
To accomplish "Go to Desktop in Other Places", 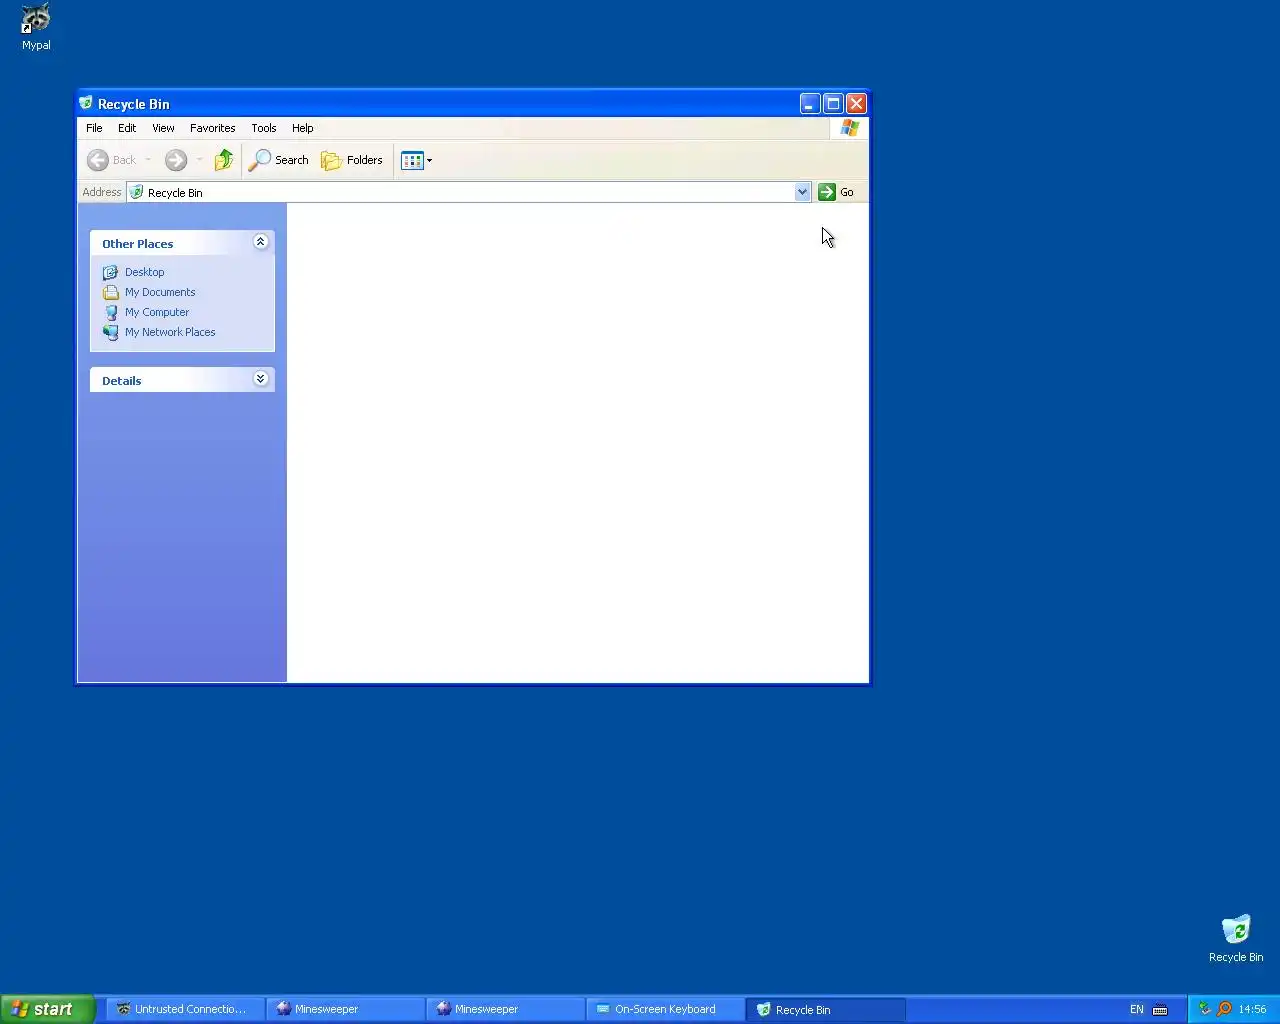I will point(145,272).
